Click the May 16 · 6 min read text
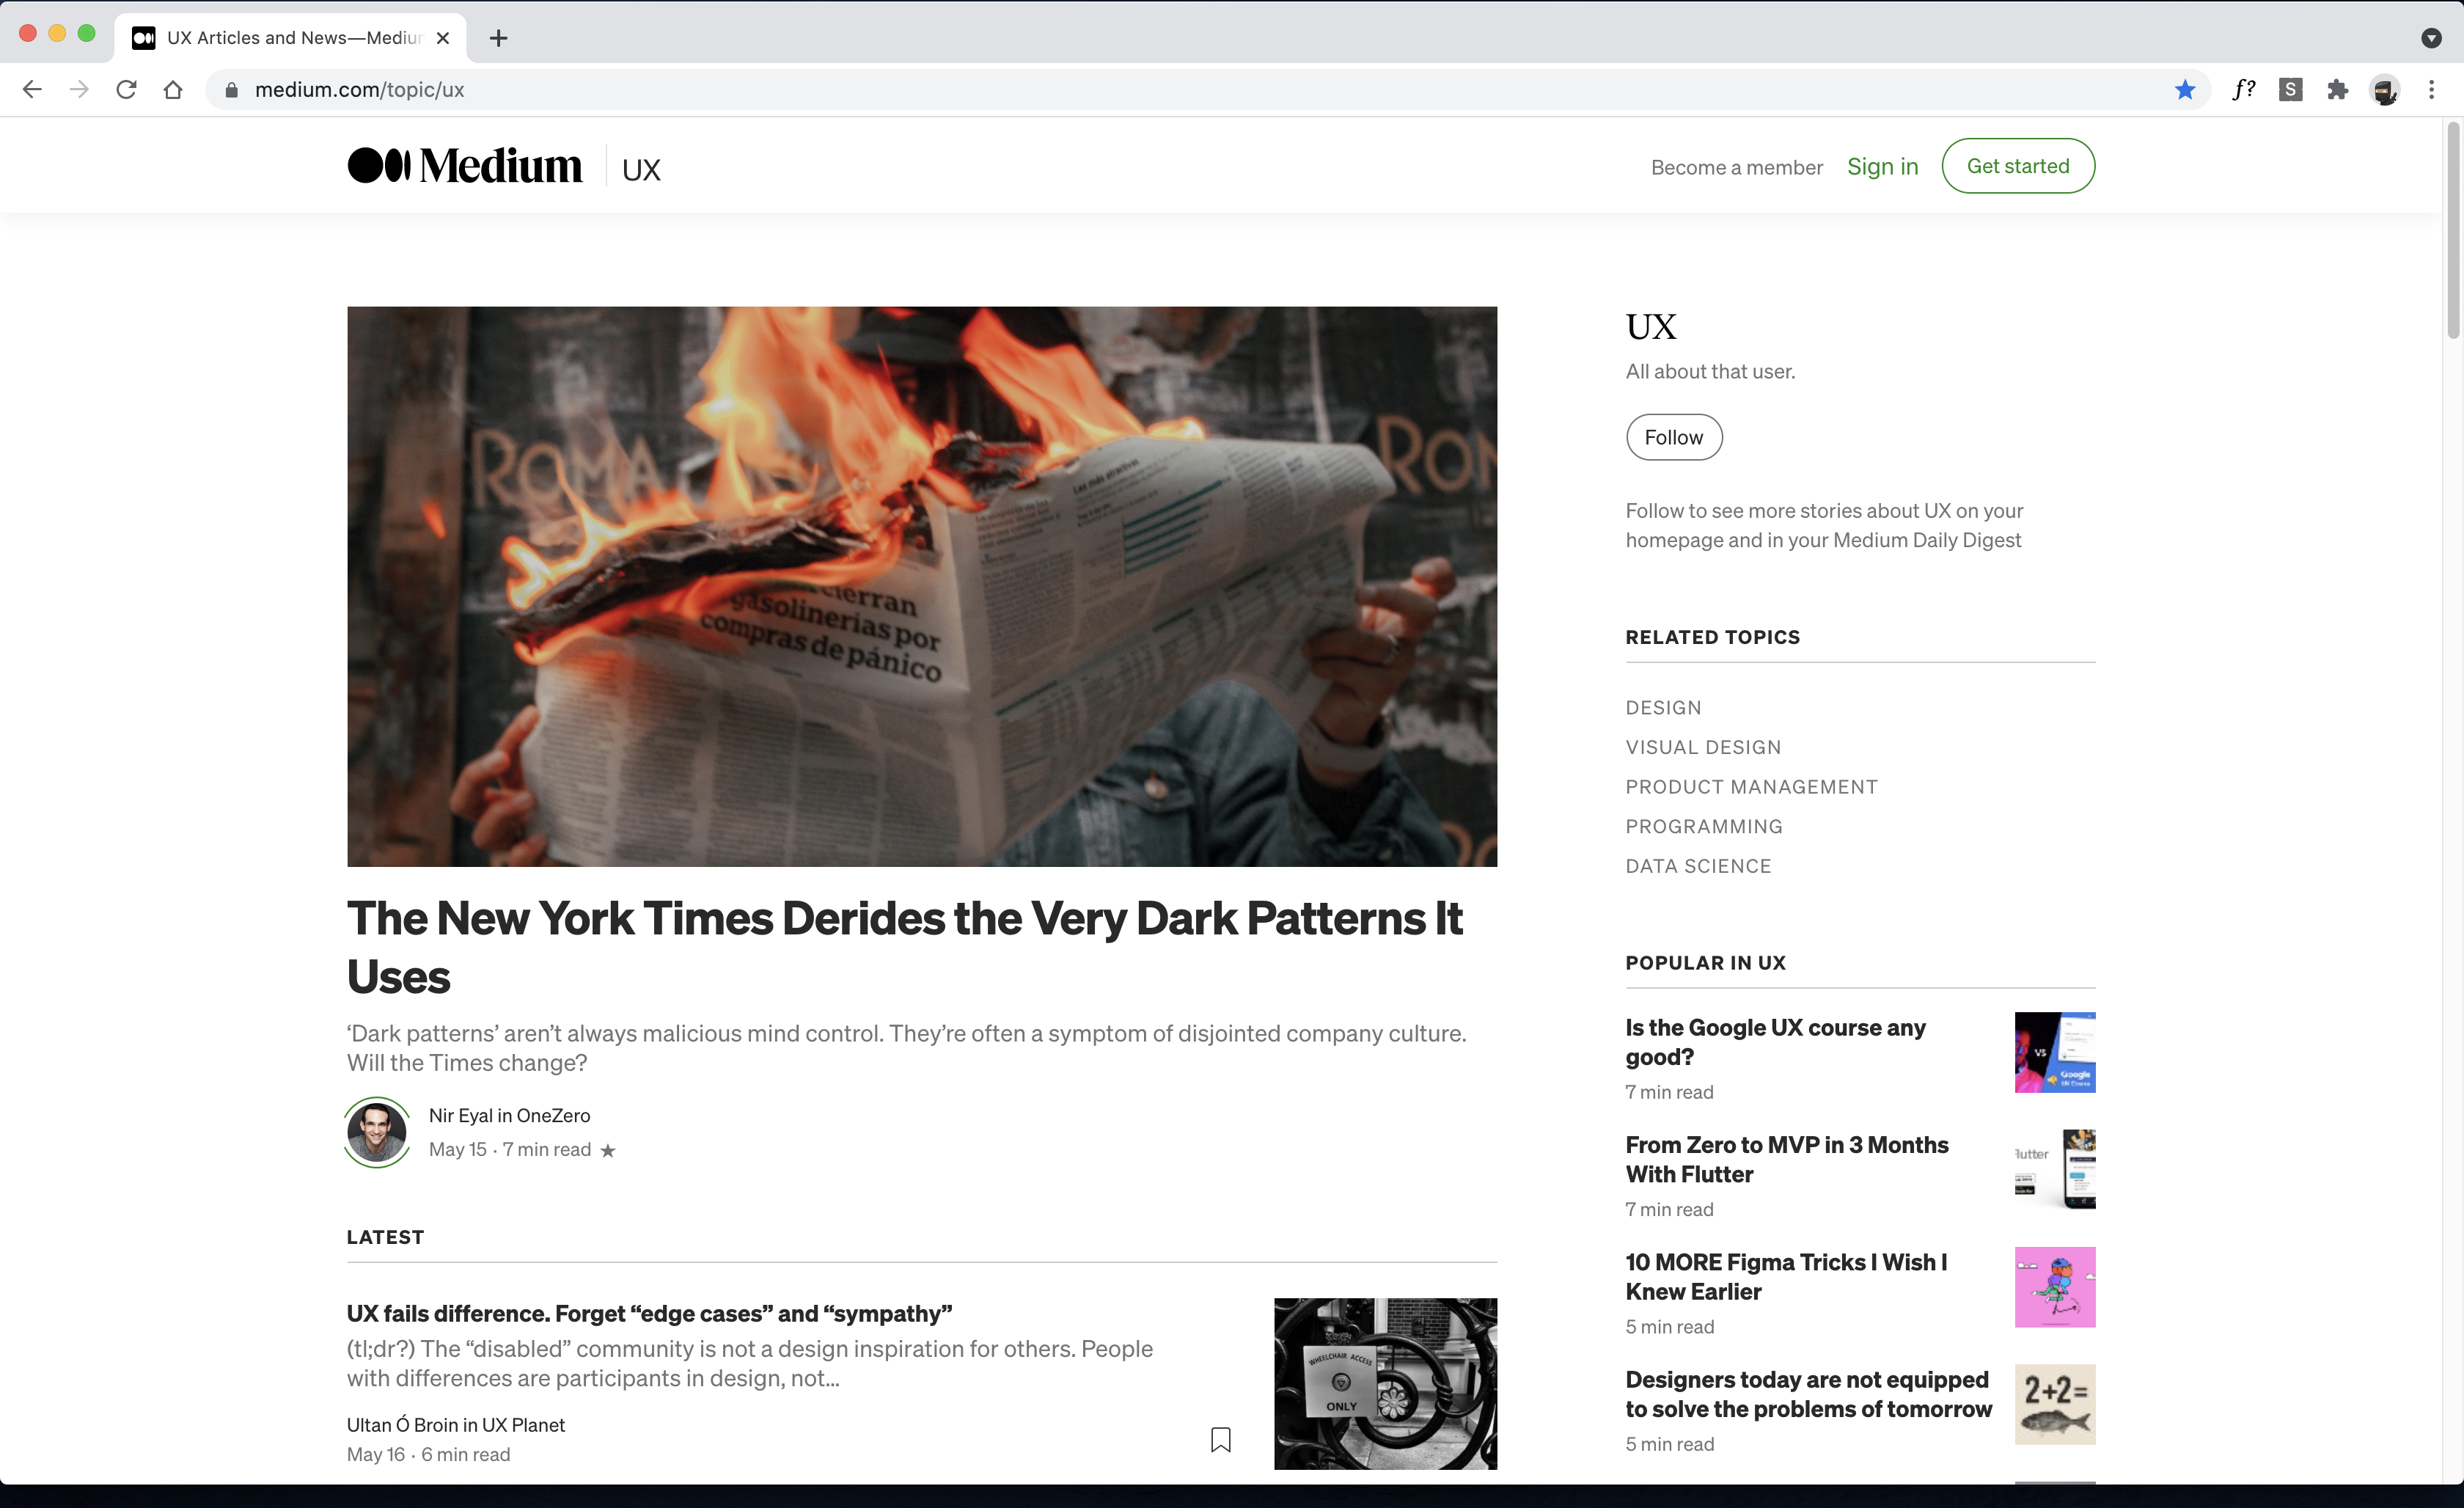 (429, 1455)
